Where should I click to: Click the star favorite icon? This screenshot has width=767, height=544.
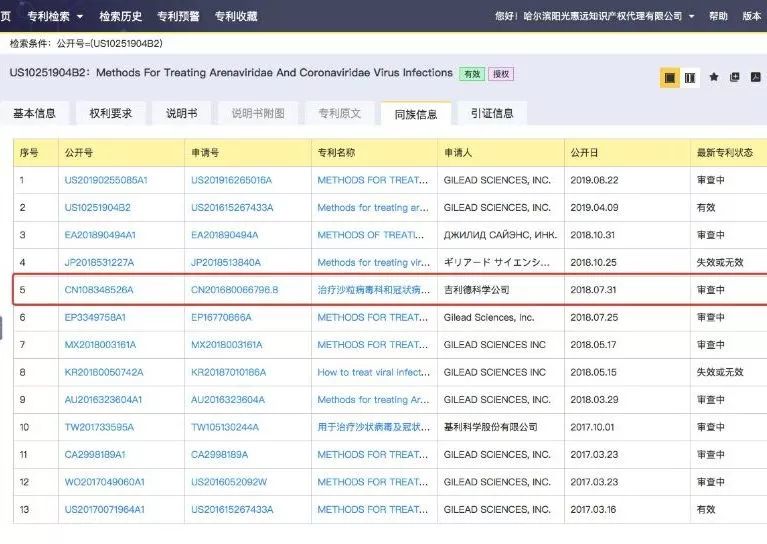pyautogui.click(x=714, y=77)
